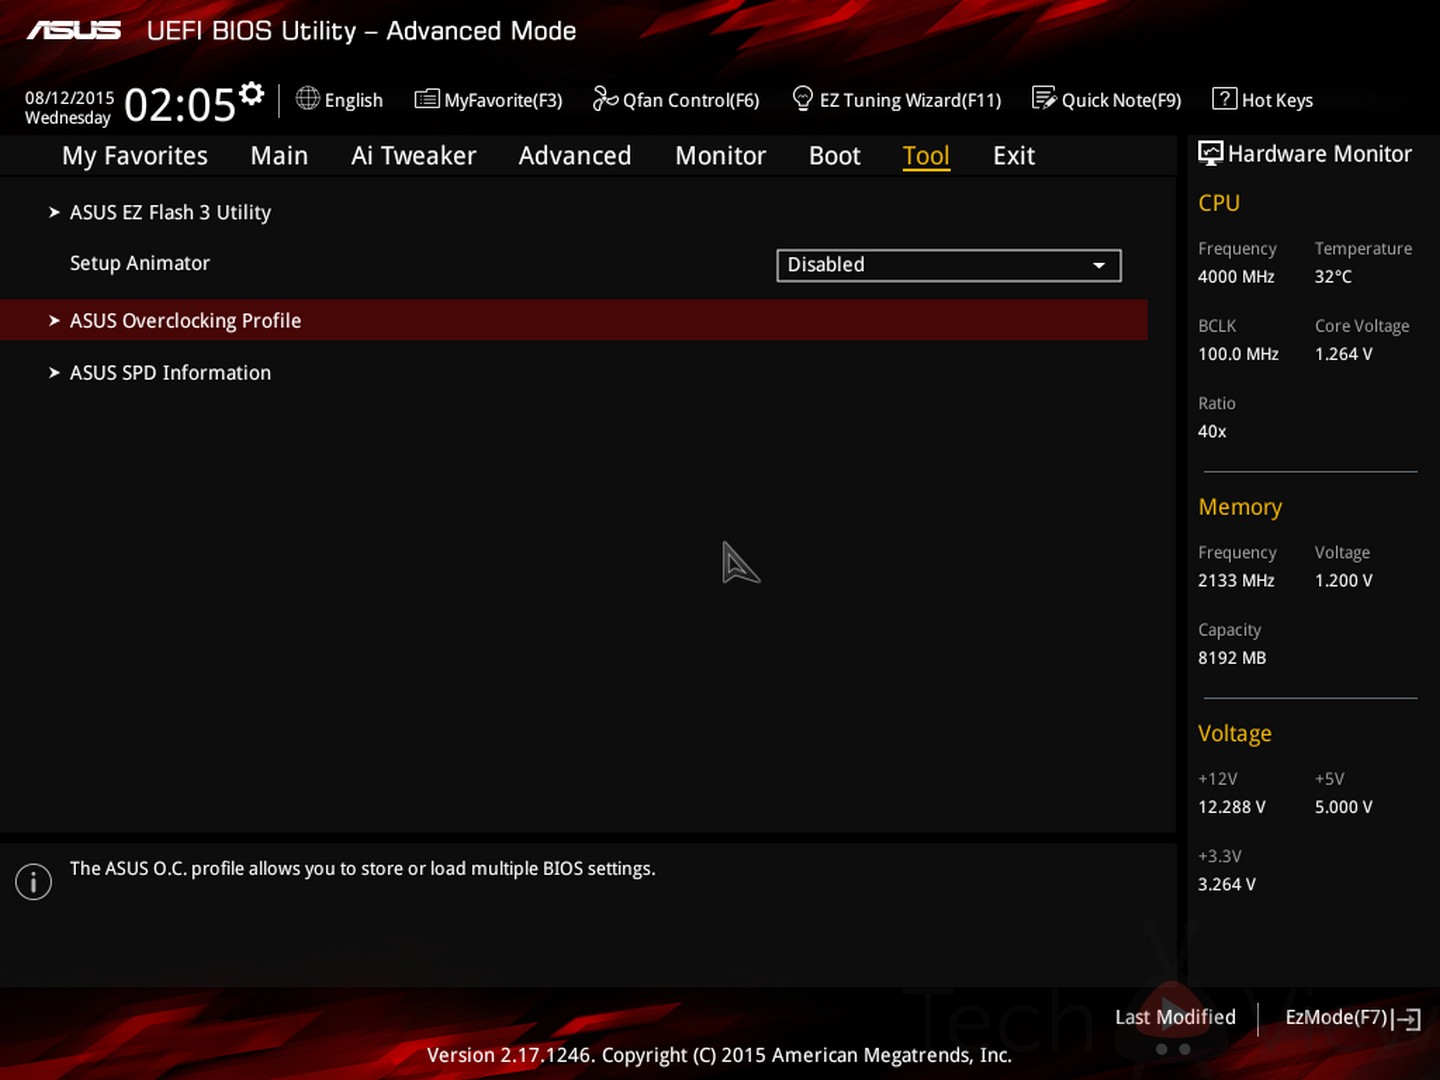Image resolution: width=1440 pixels, height=1080 pixels.
Task: Click the CPU section heading
Action: tap(1219, 203)
